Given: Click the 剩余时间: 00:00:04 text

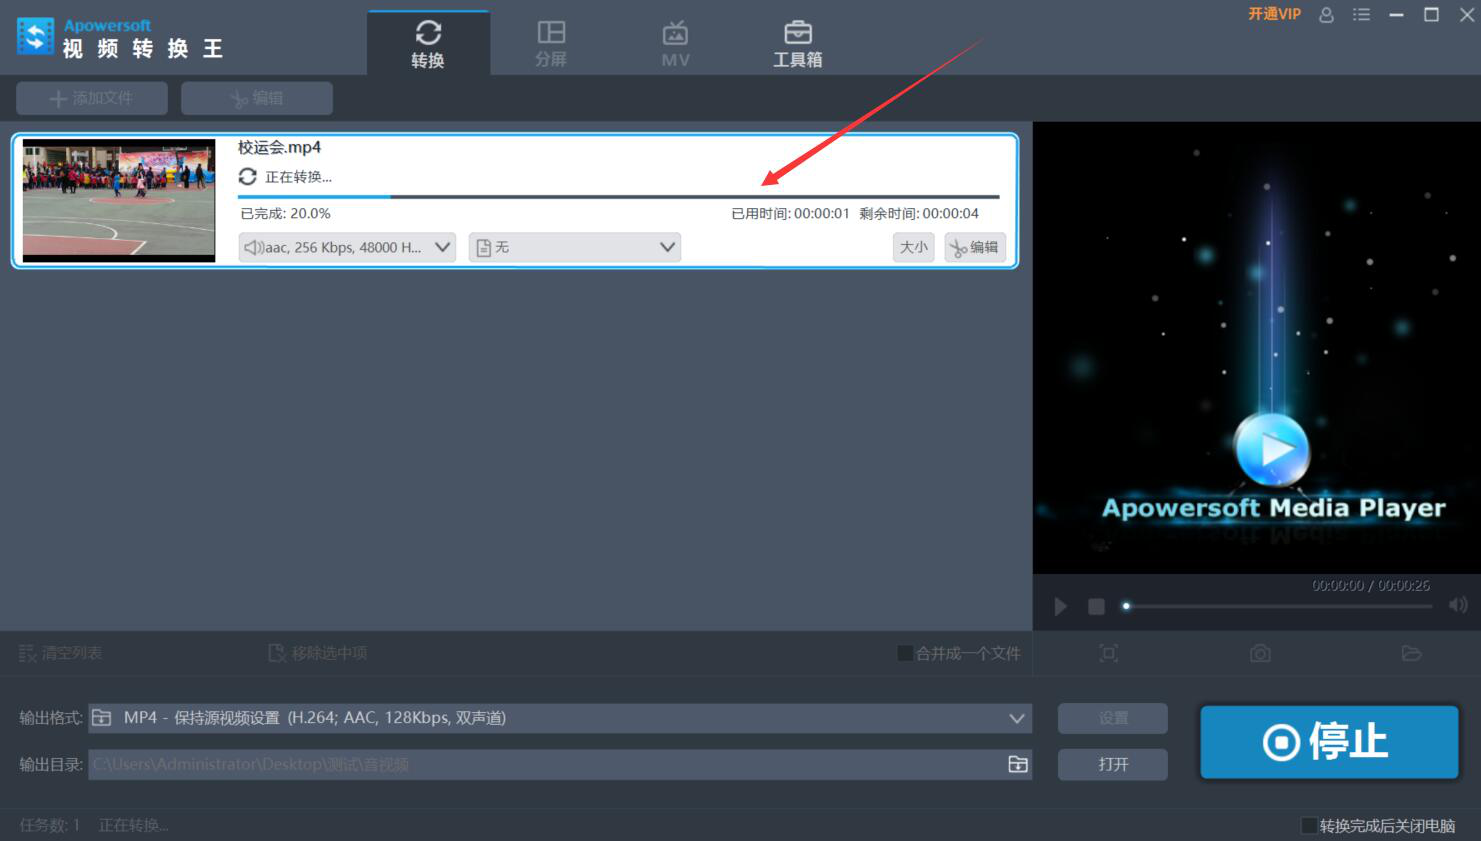Looking at the screenshot, I should tap(919, 213).
